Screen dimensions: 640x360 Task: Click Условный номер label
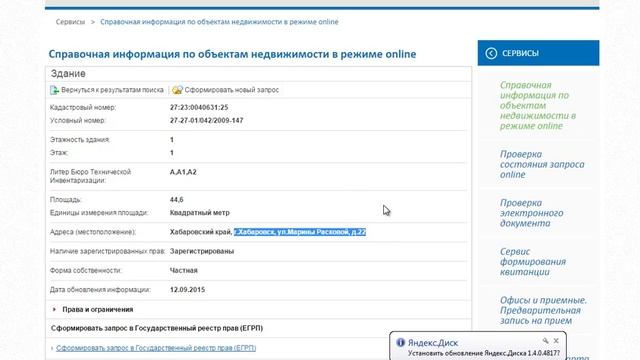[x=78, y=120]
